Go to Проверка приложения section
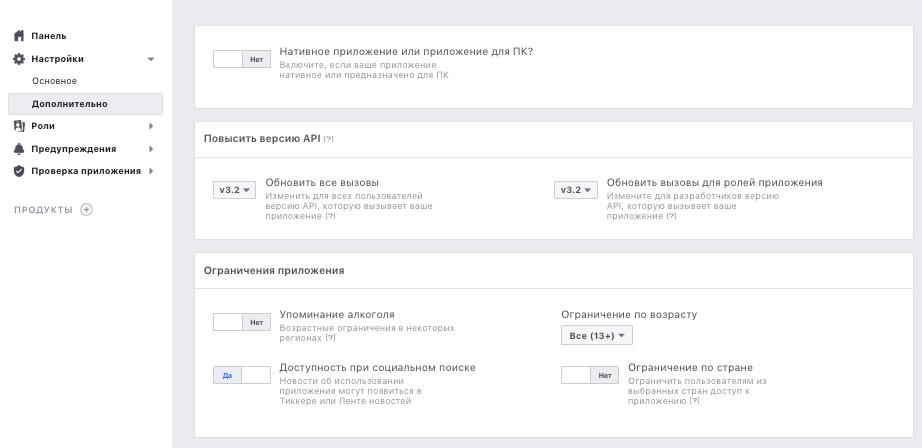The width and height of the screenshot is (922, 448). 86,171
